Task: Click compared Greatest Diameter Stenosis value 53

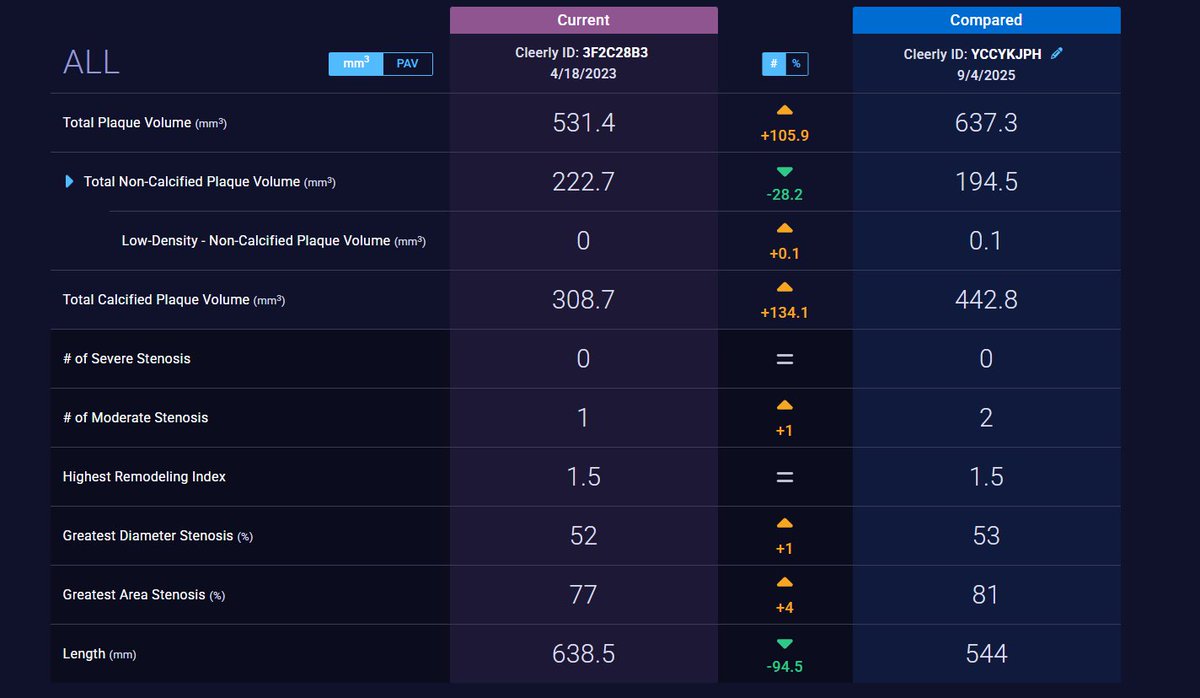Action: click(986, 536)
